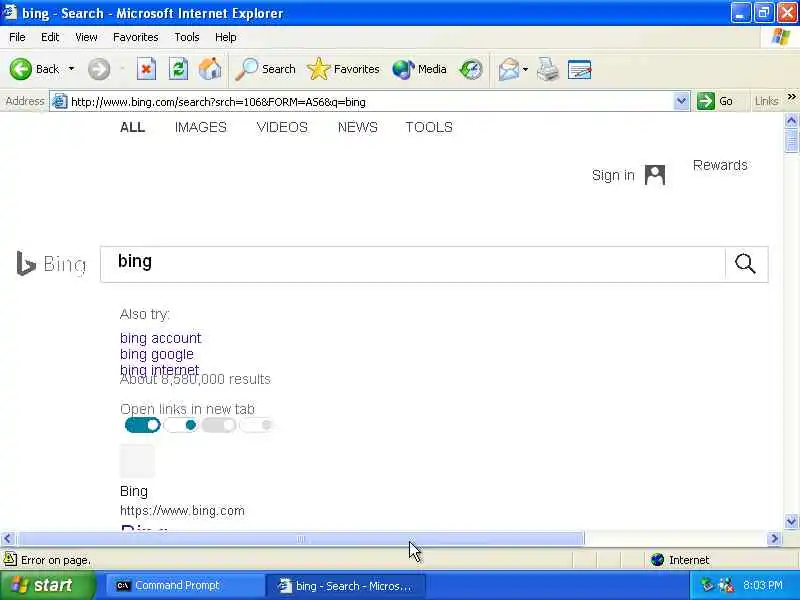Select the ALL results tab
Screen dimensions: 800x600
pyautogui.click(x=133, y=127)
